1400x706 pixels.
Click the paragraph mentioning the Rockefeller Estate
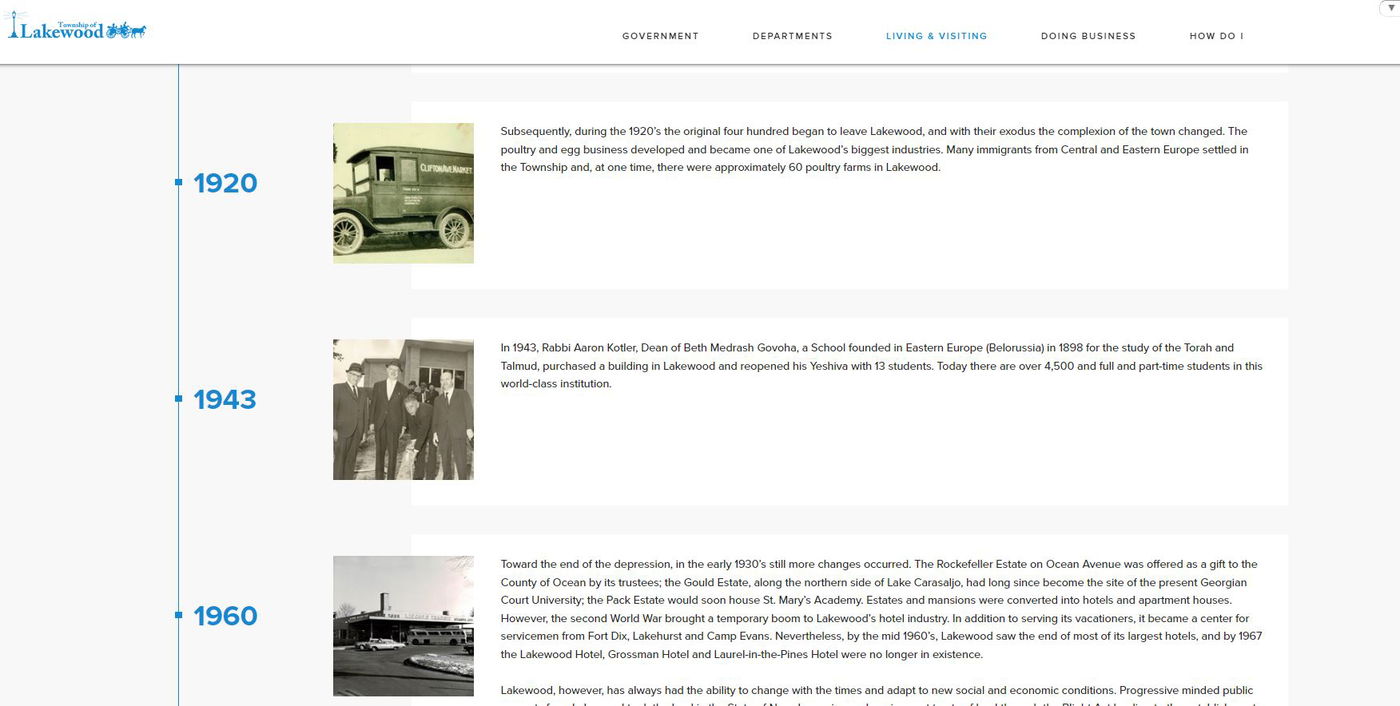[x=880, y=609]
